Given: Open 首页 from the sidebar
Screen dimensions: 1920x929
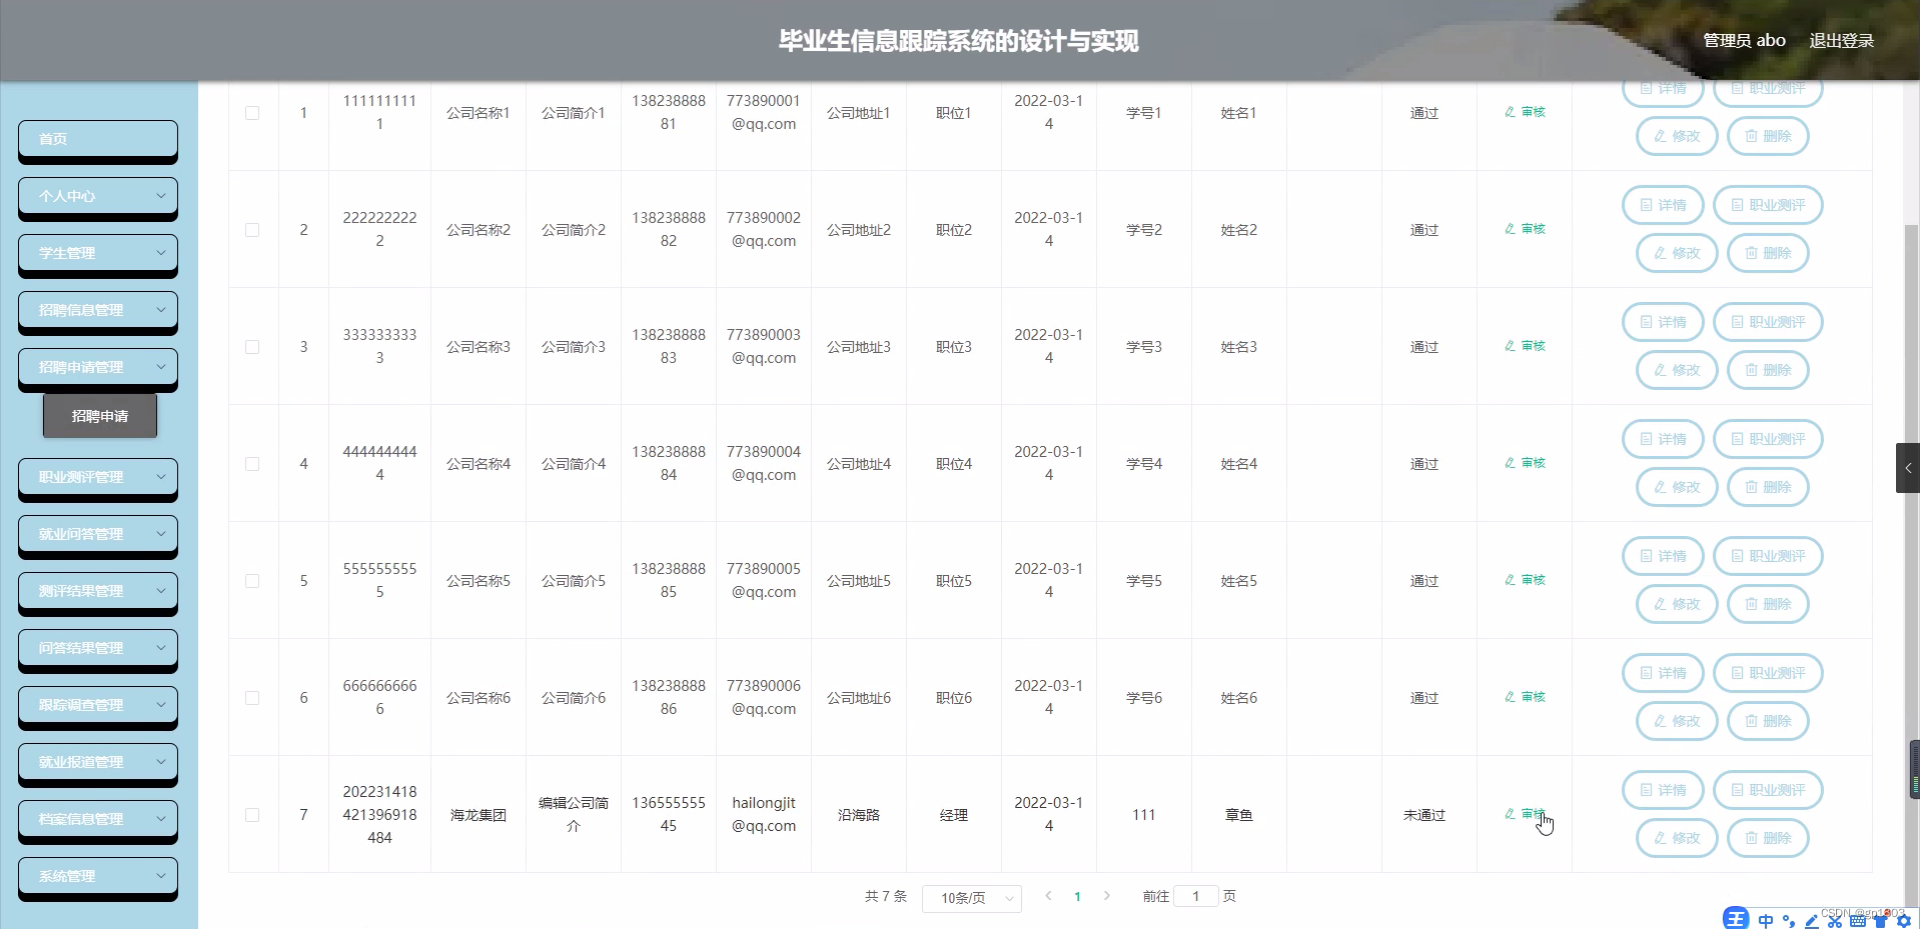Looking at the screenshot, I should pos(97,139).
